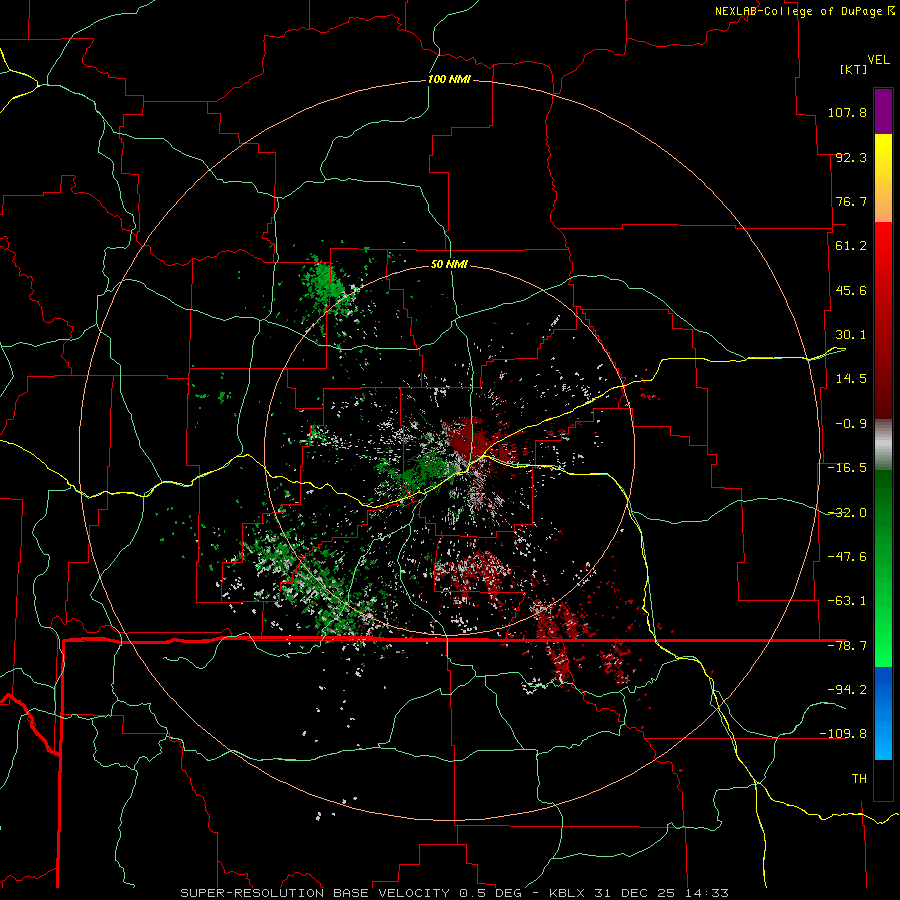Click the VEL label above the scale

point(878,60)
